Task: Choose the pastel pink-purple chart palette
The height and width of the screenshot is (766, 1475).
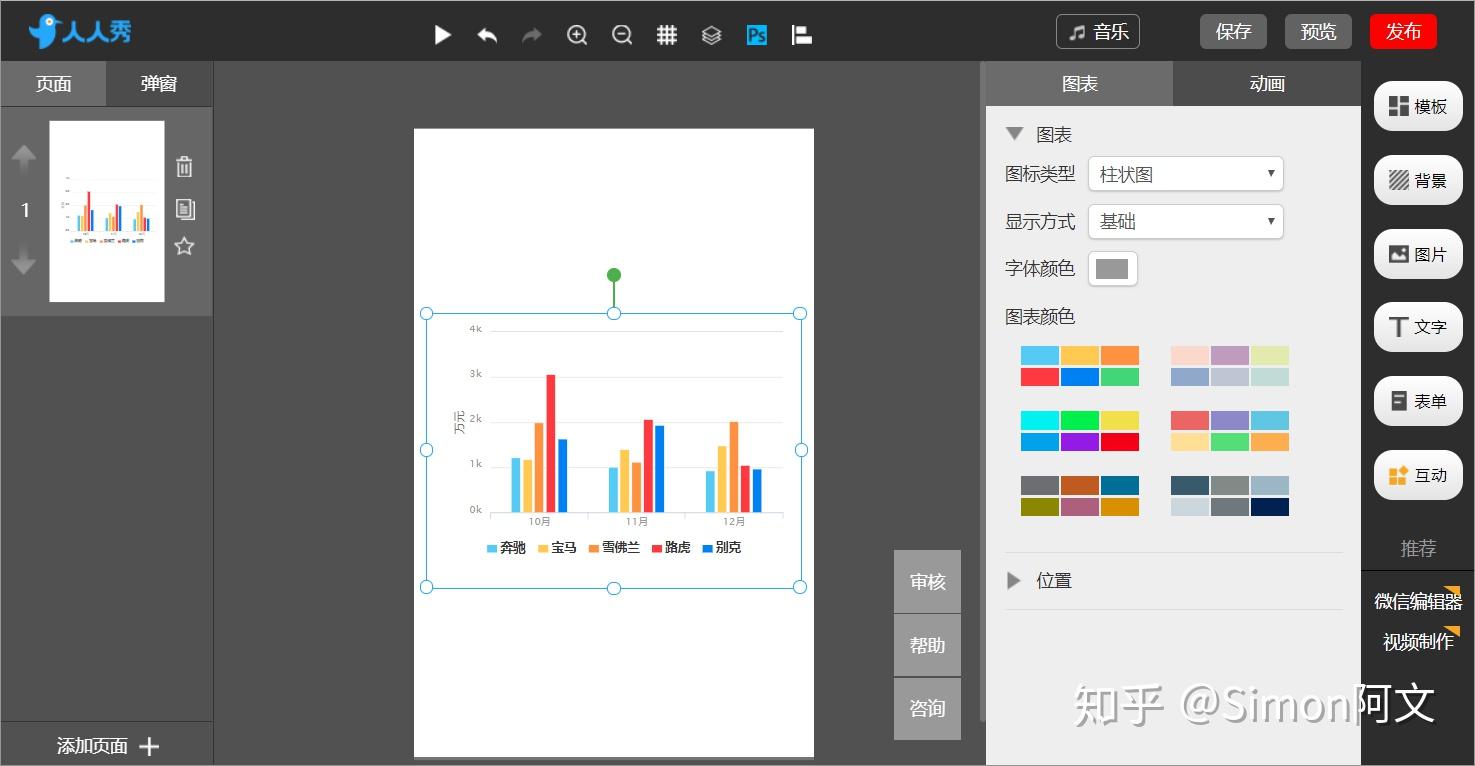Action: click(x=1230, y=366)
